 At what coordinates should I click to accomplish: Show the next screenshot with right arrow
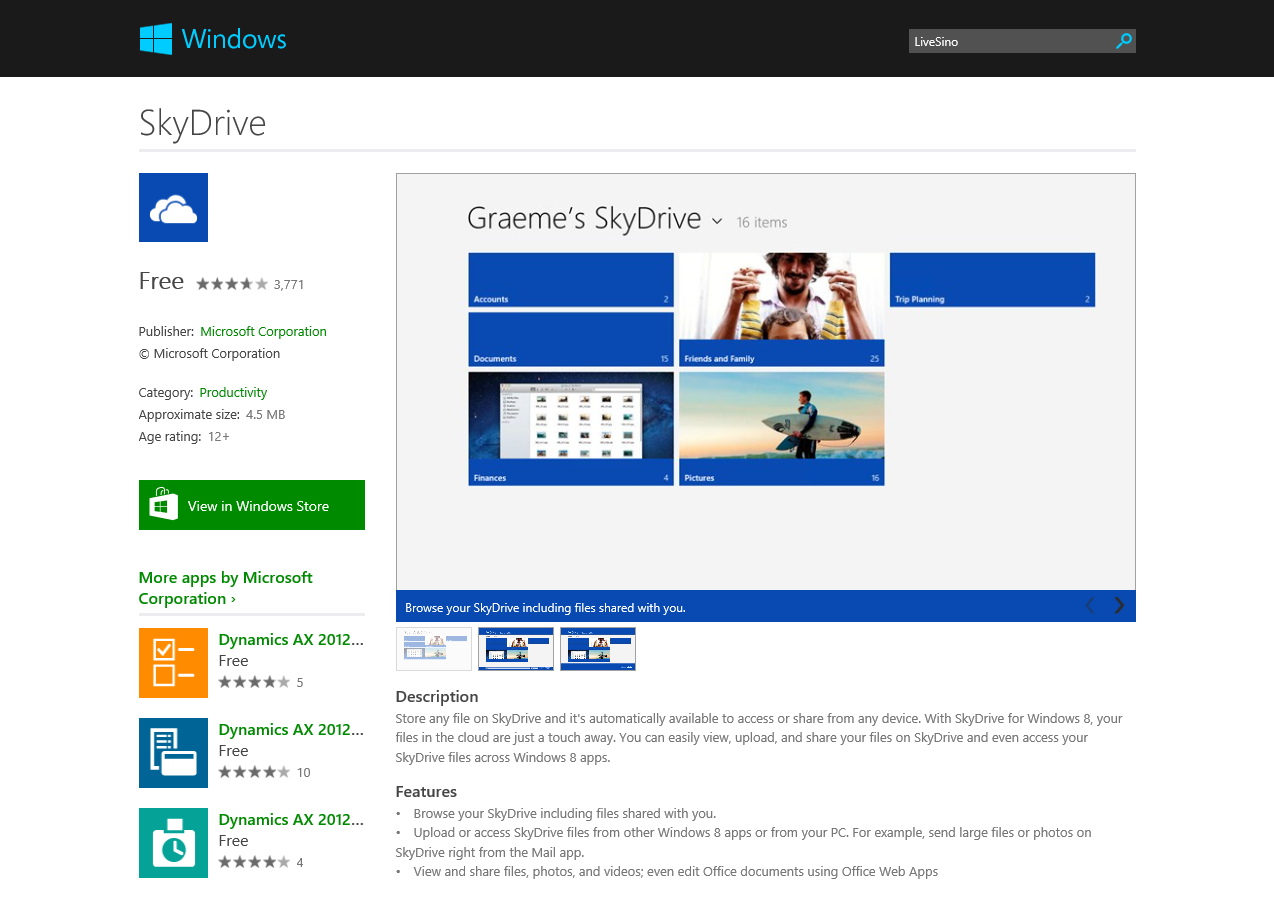1119,605
